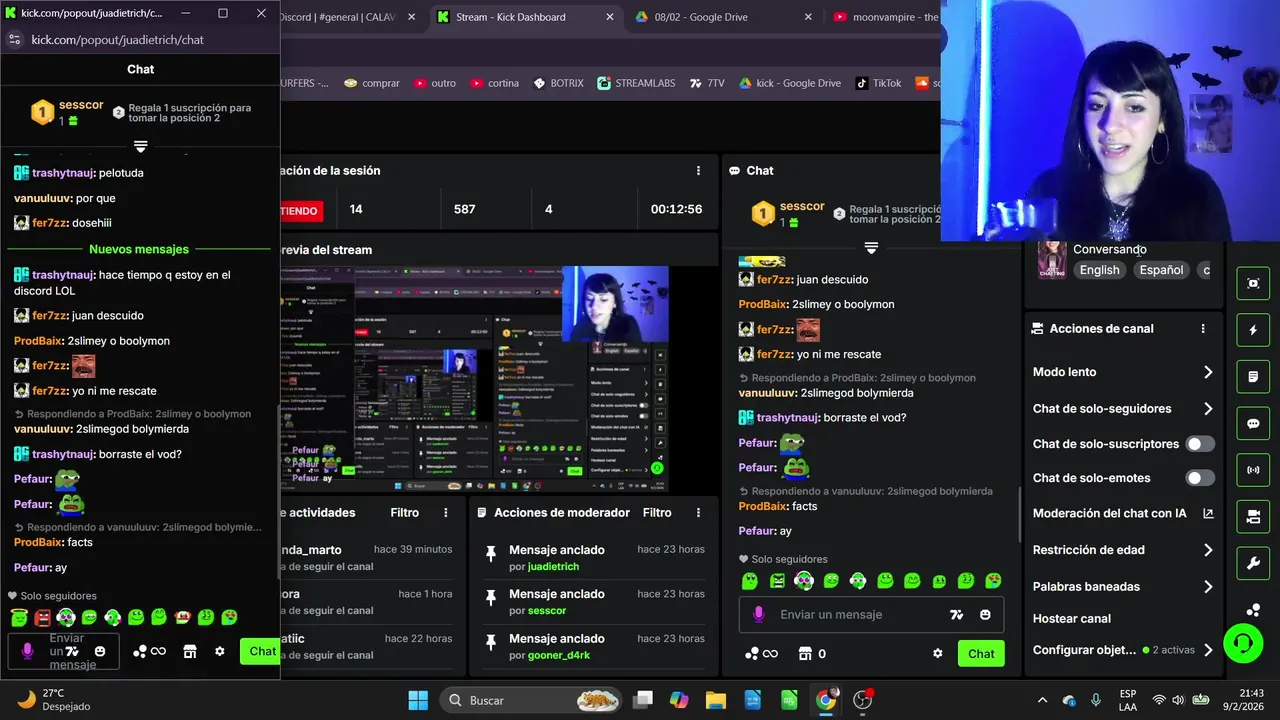Toggle Chat de solo-emotes switch
The width and height of the screenshot is (1280, 720).
point(1200,478)
